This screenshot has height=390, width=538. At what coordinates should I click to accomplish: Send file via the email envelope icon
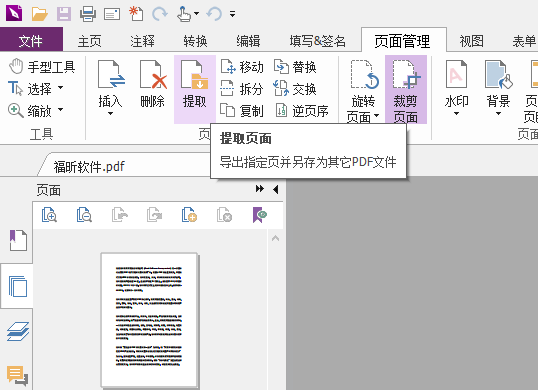click(112, 14)
